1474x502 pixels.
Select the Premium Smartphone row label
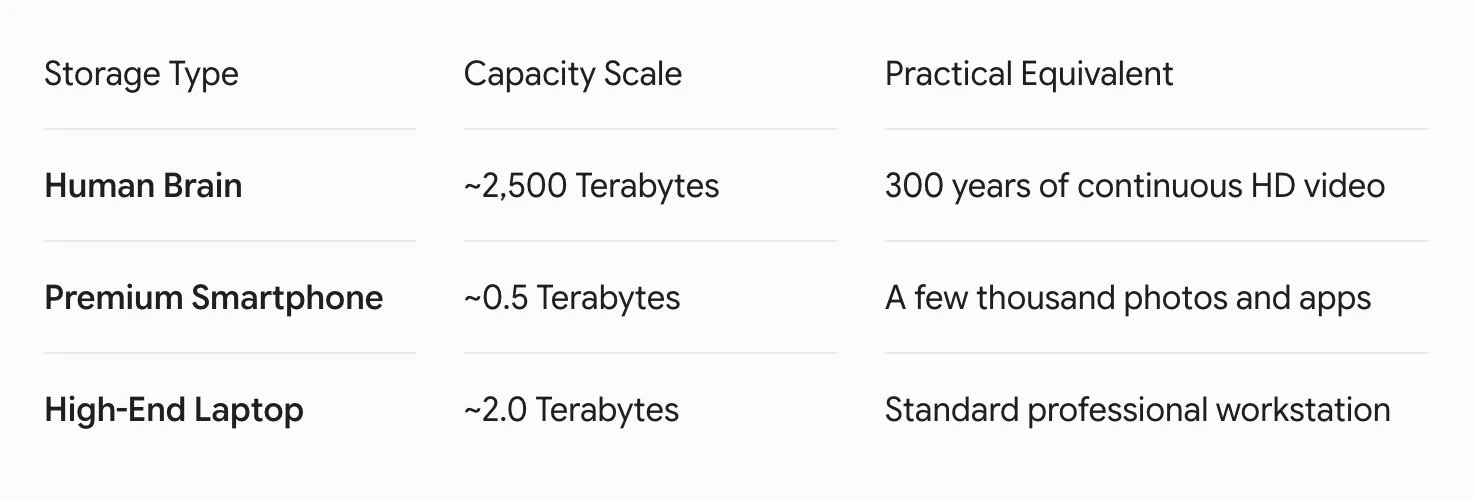coord(213,298)
